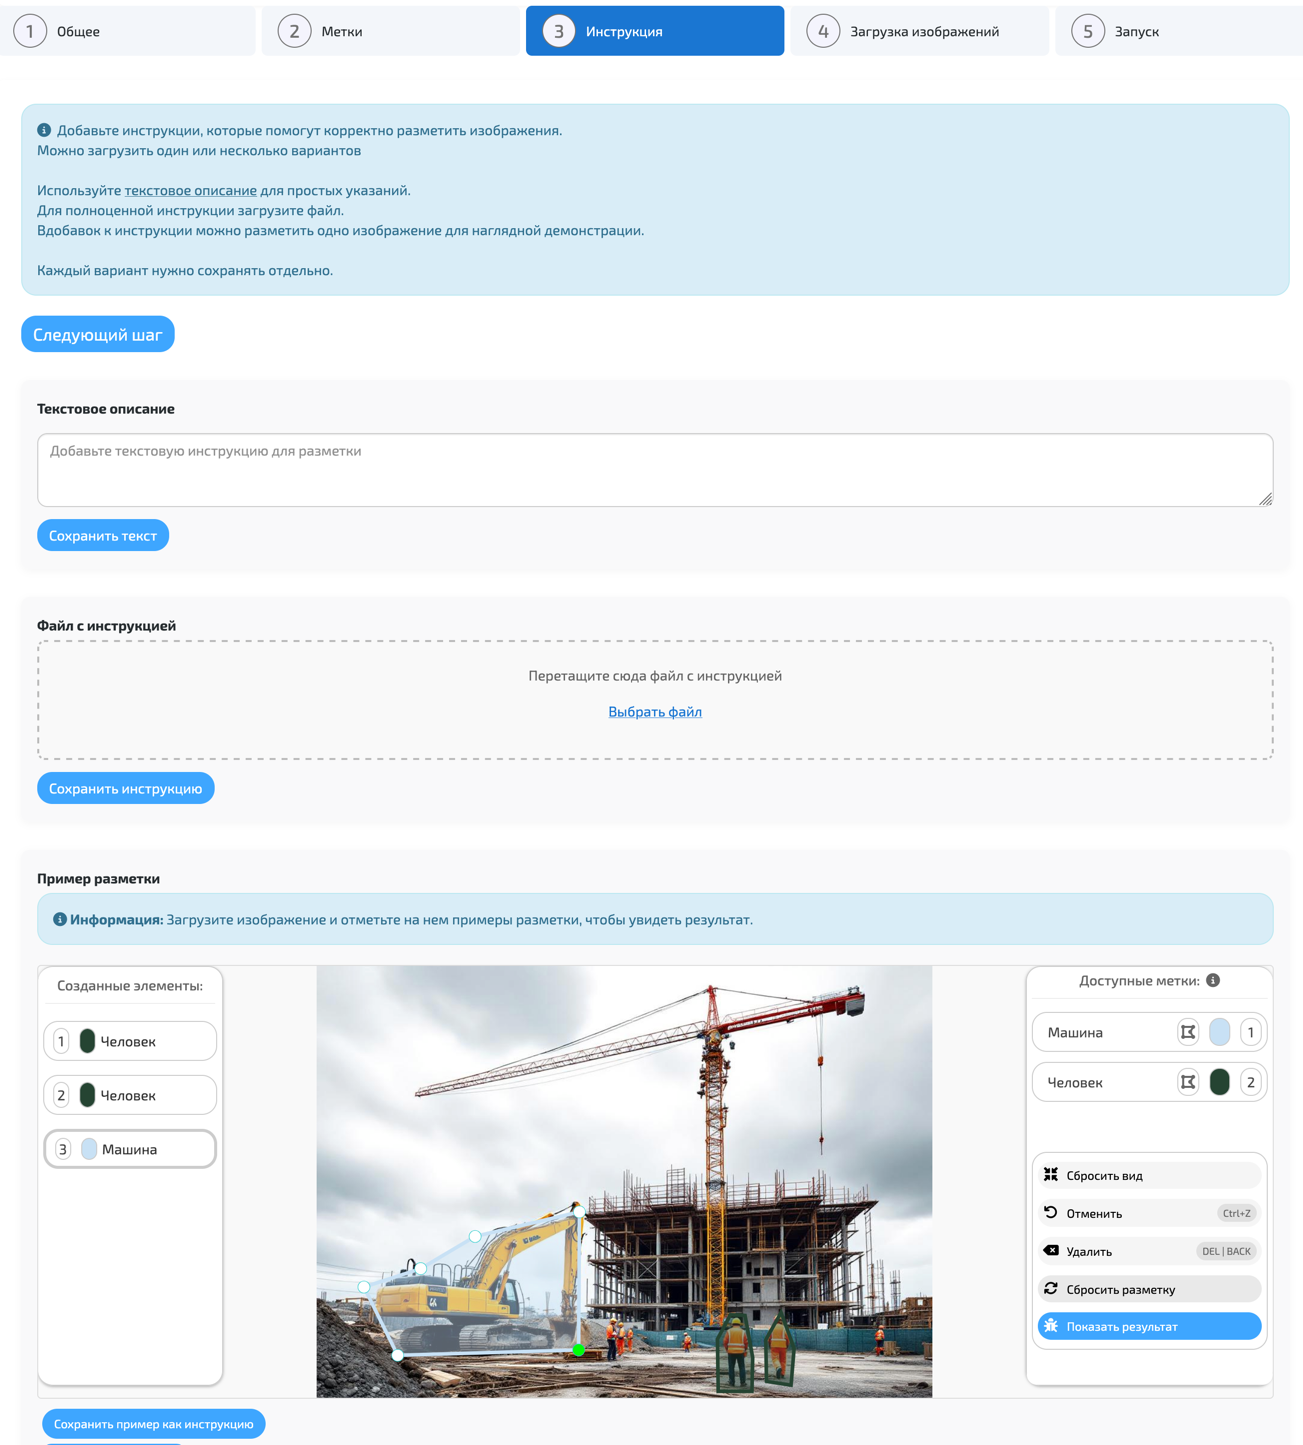Delete selected element with Удалить
Image resolution: width=1303 pixels, height=1445 pixels.
1148,1251
